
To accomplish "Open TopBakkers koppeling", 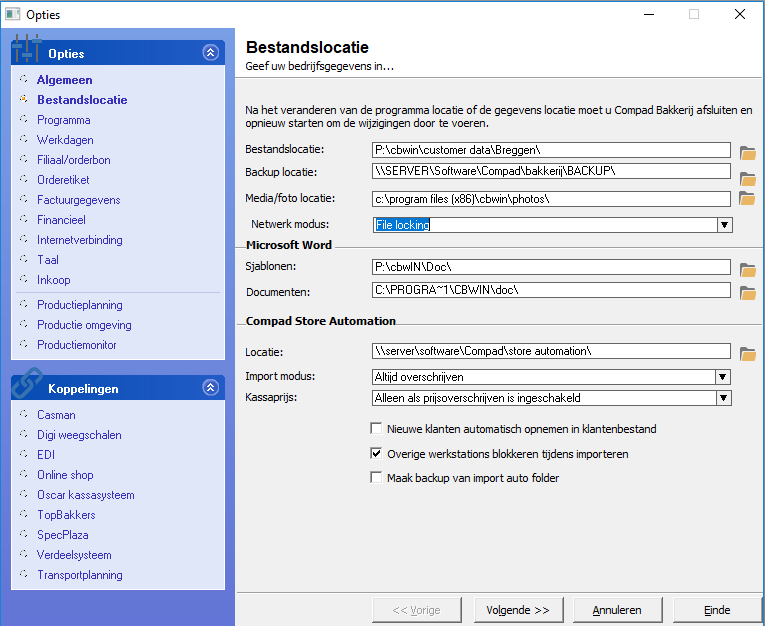I will (66, 515).
